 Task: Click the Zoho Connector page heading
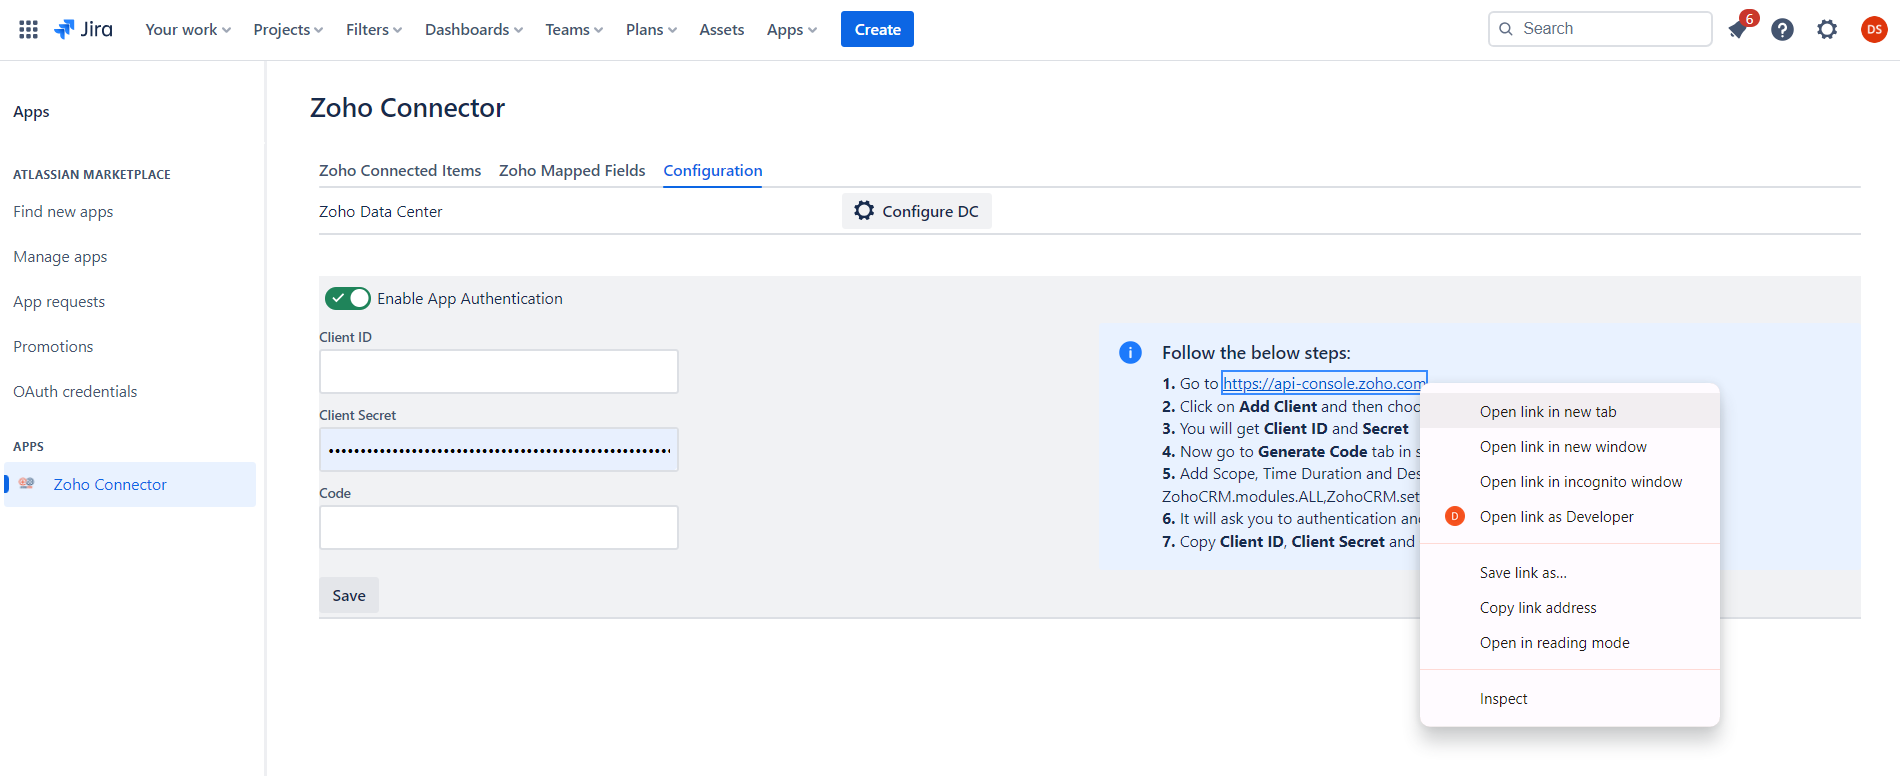click(407, 107)
